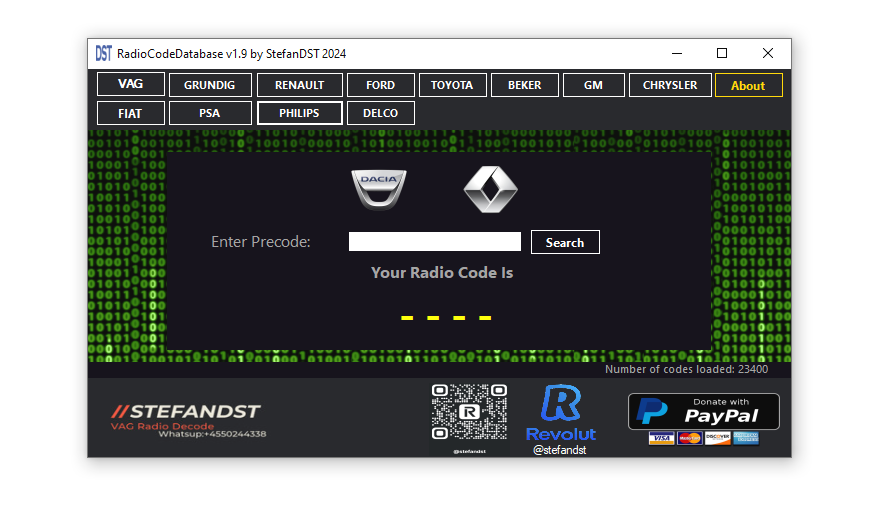Image resolution: width=883 pixels, height=508 pixels.
Task: Click the Renault diamond logo
Action: click(490, 189)
